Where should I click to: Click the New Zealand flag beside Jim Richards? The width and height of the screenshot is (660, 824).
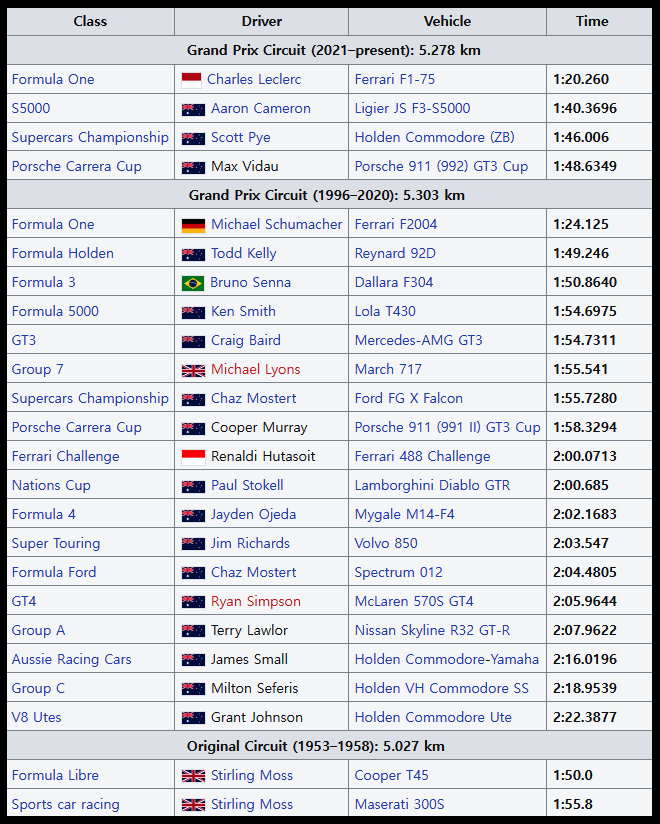pyautogui.click(x=193, y=544)
